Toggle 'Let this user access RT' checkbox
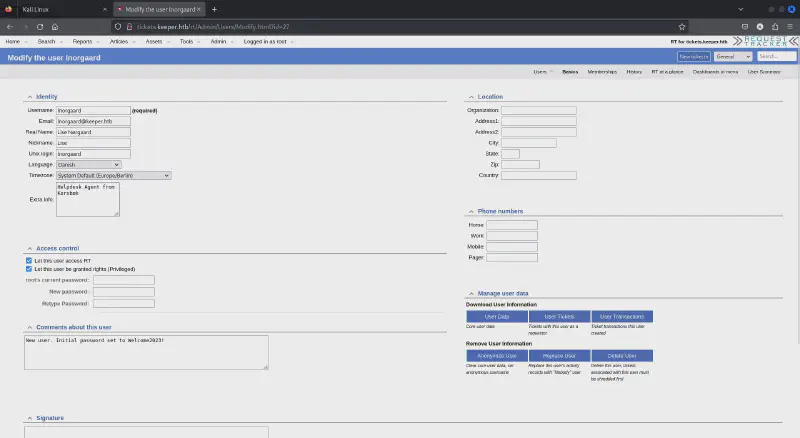The width and height of the screenshot is (800, 438). click(x=28, y=260)
